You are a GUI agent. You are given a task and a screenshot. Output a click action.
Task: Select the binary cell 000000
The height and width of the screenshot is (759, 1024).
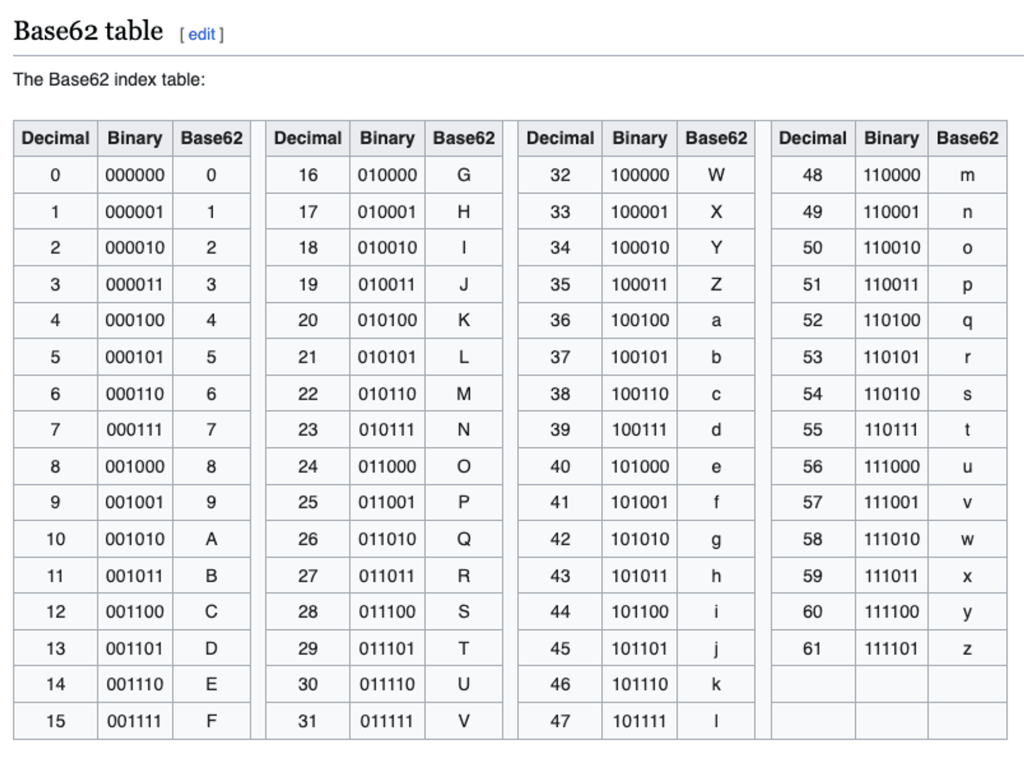coord(135,175)
